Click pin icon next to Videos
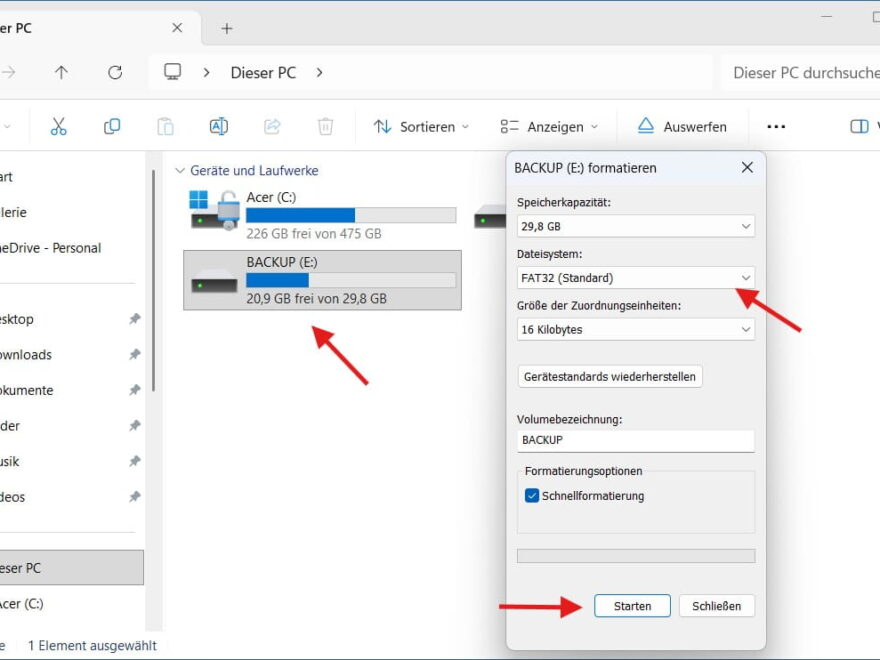Viewport: 880px width, 660px height. 135,496
